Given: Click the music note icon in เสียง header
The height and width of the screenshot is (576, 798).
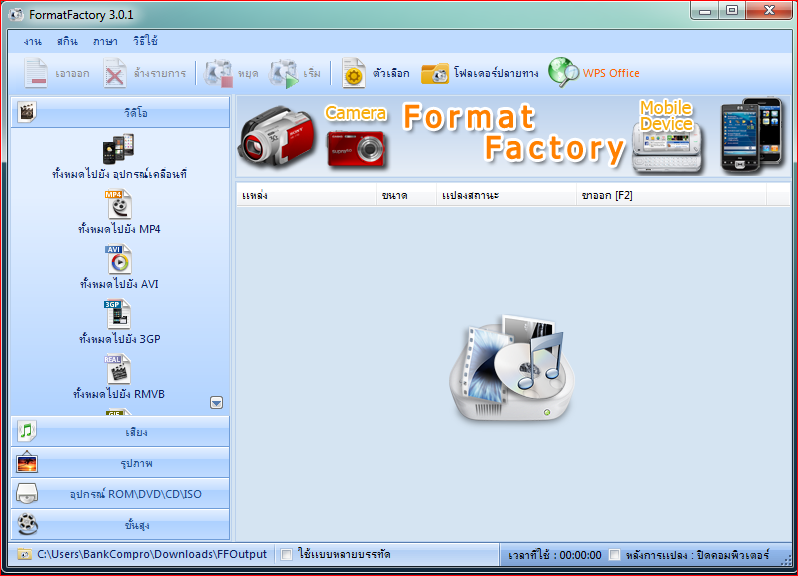Looking at the screenshot, I should 26,431.
